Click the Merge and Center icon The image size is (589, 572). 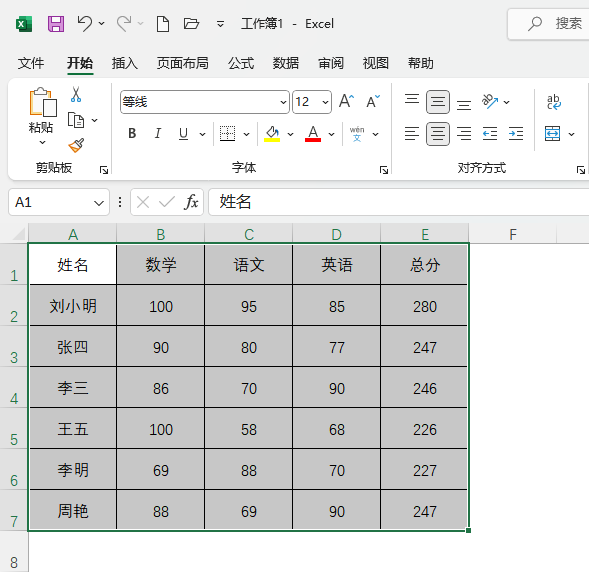553,133
